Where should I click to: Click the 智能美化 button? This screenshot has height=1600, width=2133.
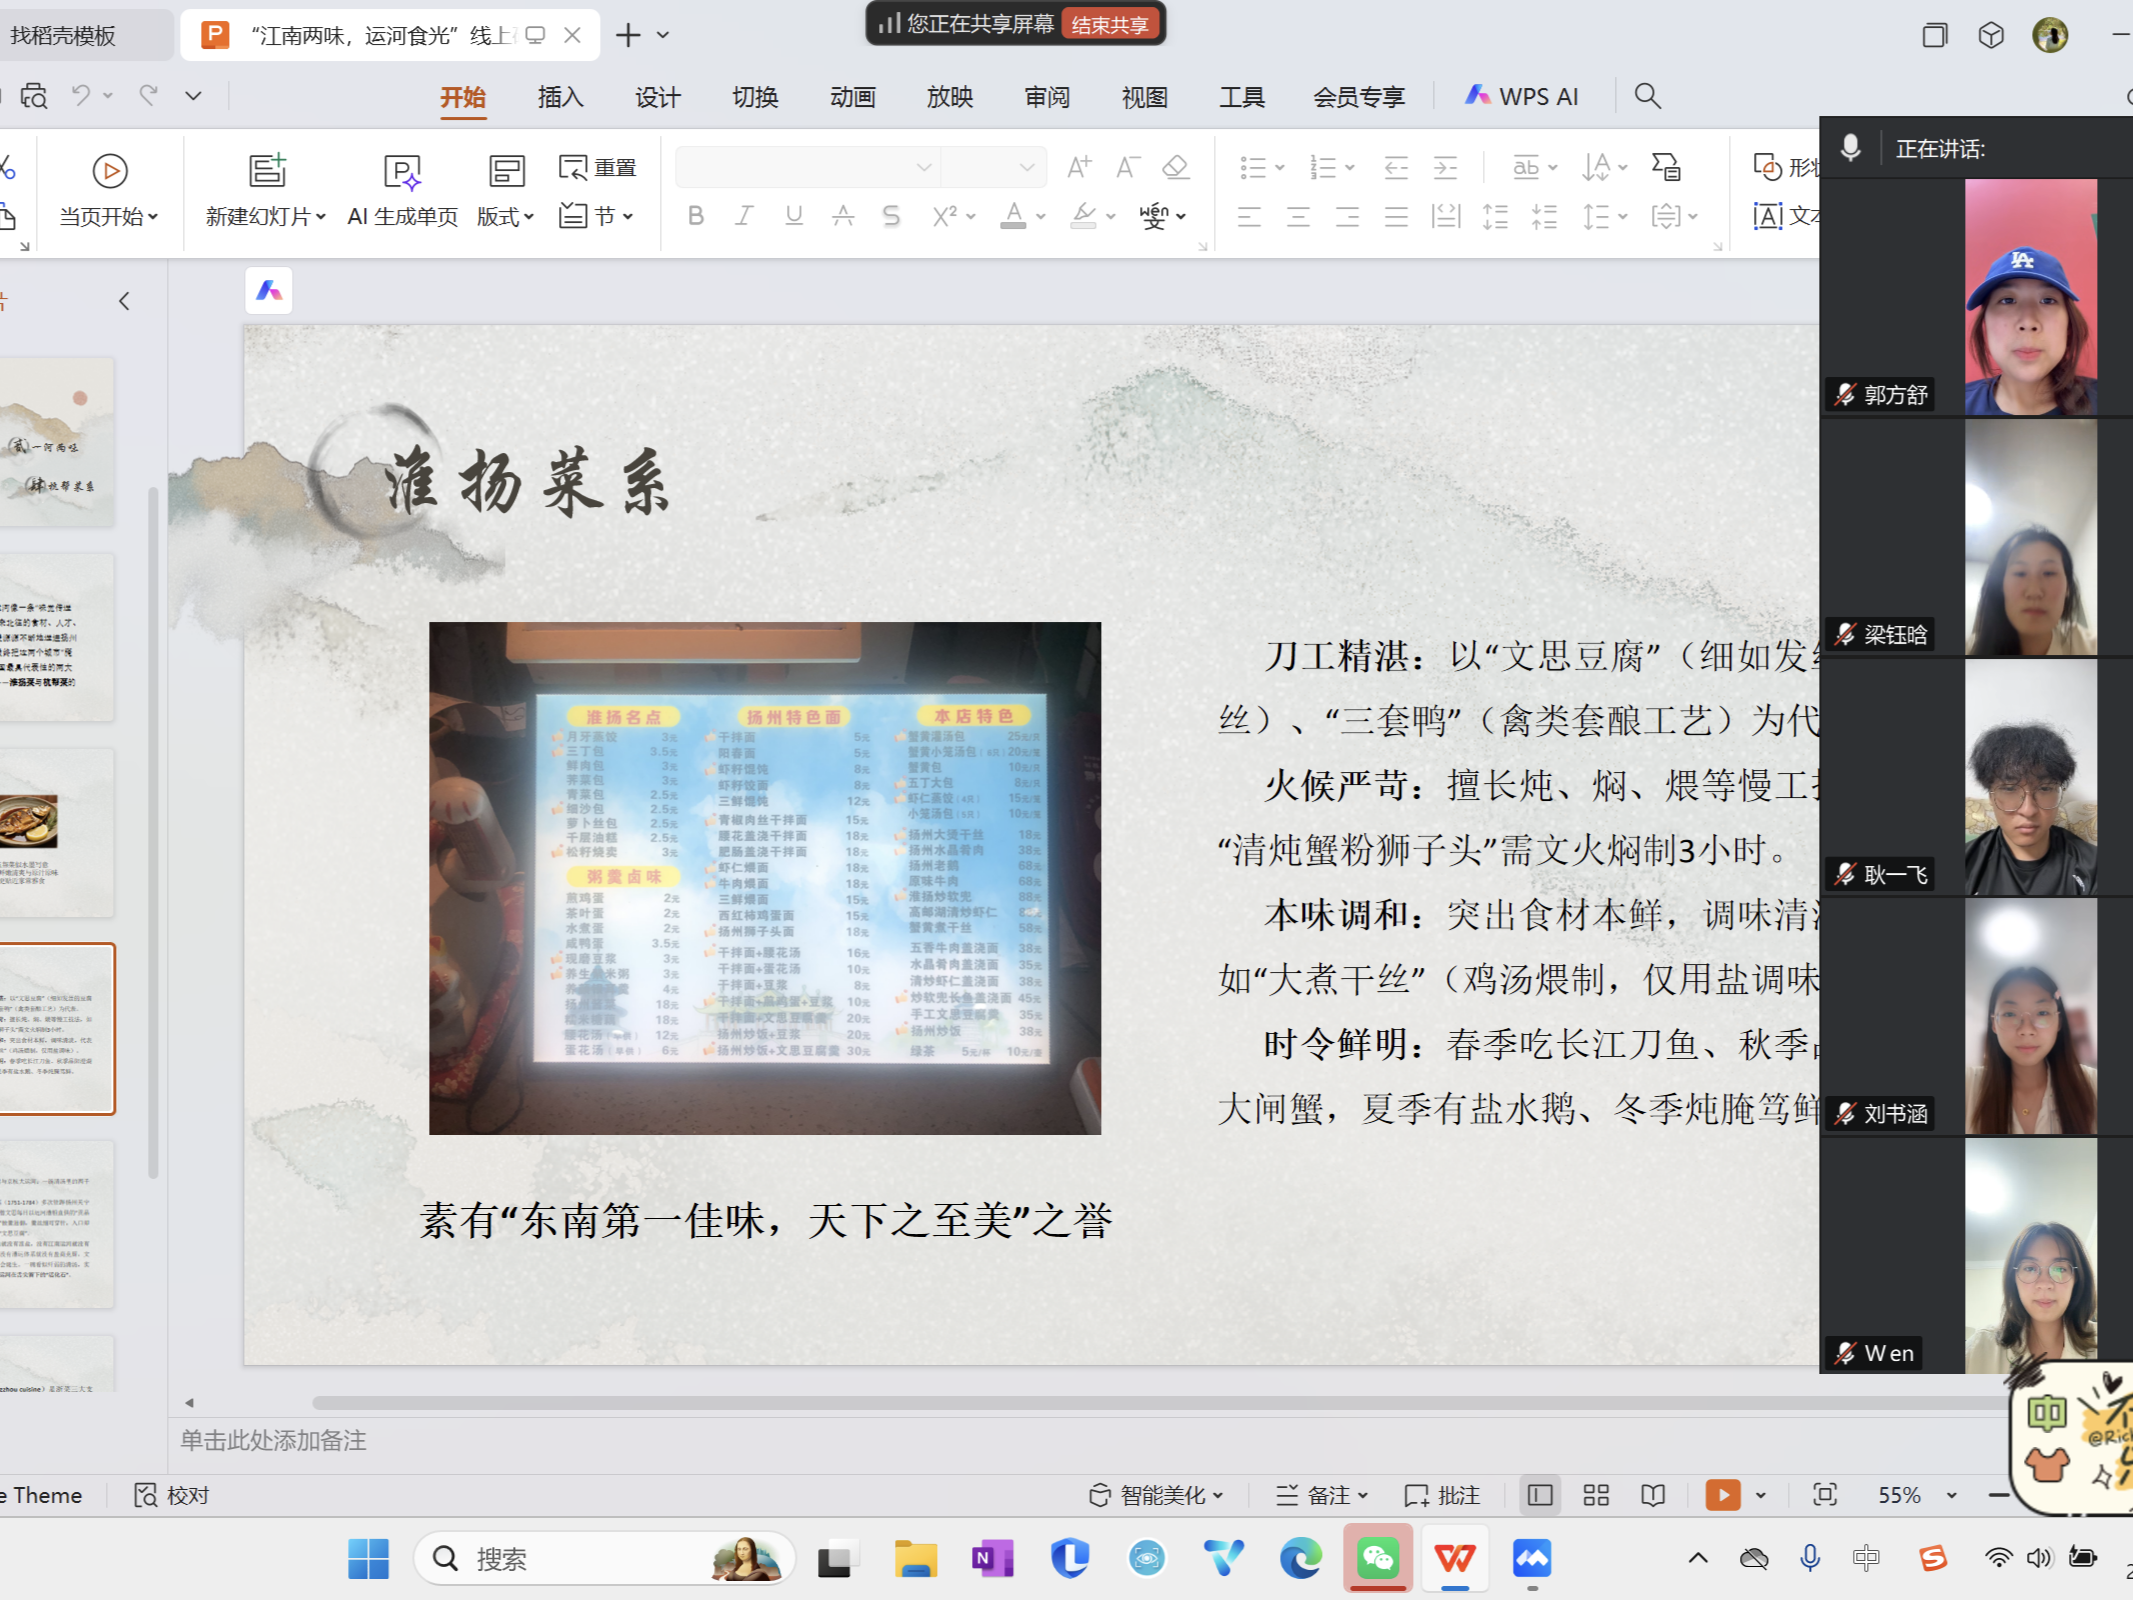(x=1156, y=1495)
